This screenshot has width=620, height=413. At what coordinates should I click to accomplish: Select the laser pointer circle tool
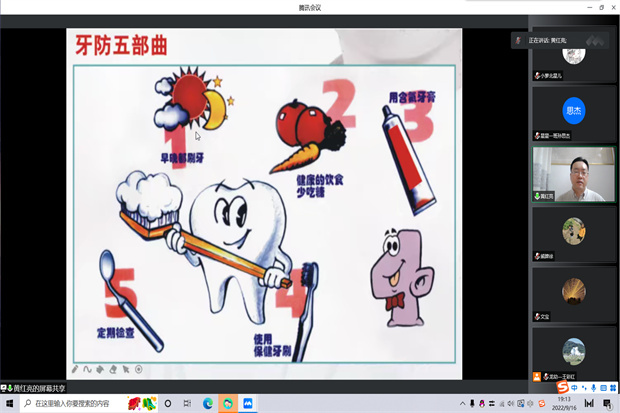click(139, 369)
